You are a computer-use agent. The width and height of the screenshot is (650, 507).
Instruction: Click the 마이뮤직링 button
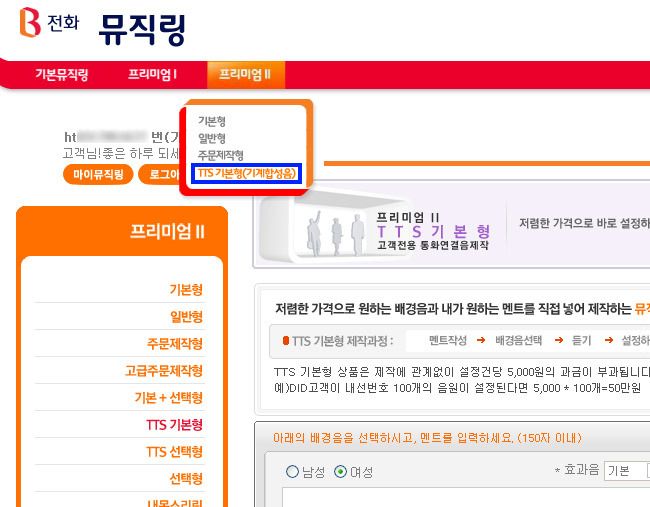coord(98,174)
